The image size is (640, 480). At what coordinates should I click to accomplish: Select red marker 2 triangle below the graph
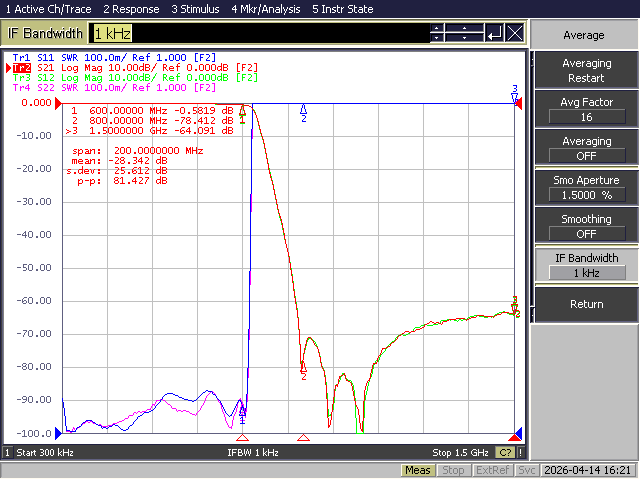click(x=303, y=438)
